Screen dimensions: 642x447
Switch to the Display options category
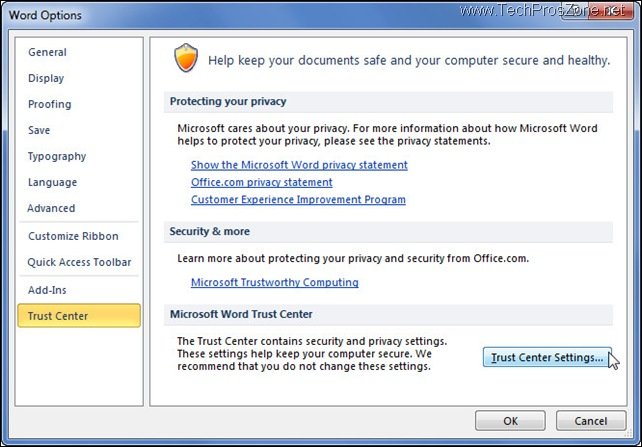coord(46,78)
